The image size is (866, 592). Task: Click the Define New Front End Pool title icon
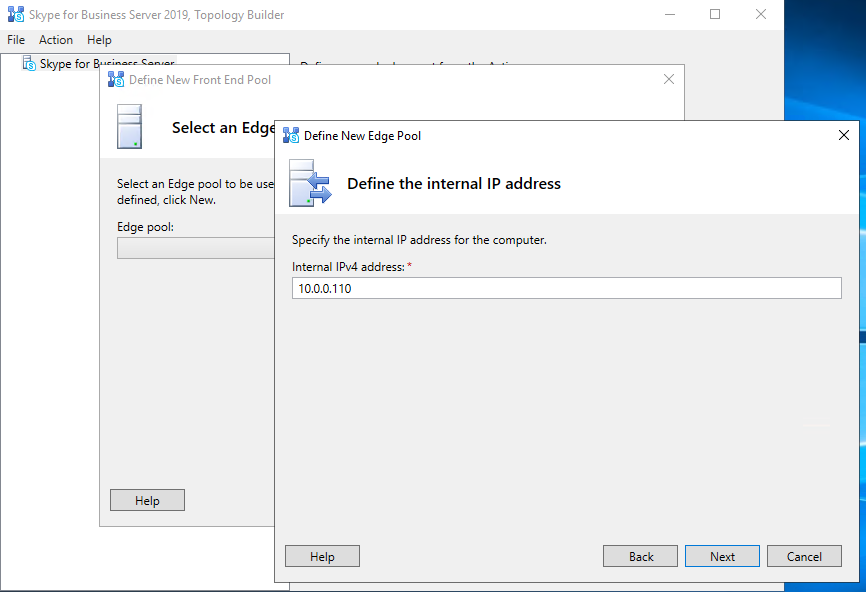point(116,79)
